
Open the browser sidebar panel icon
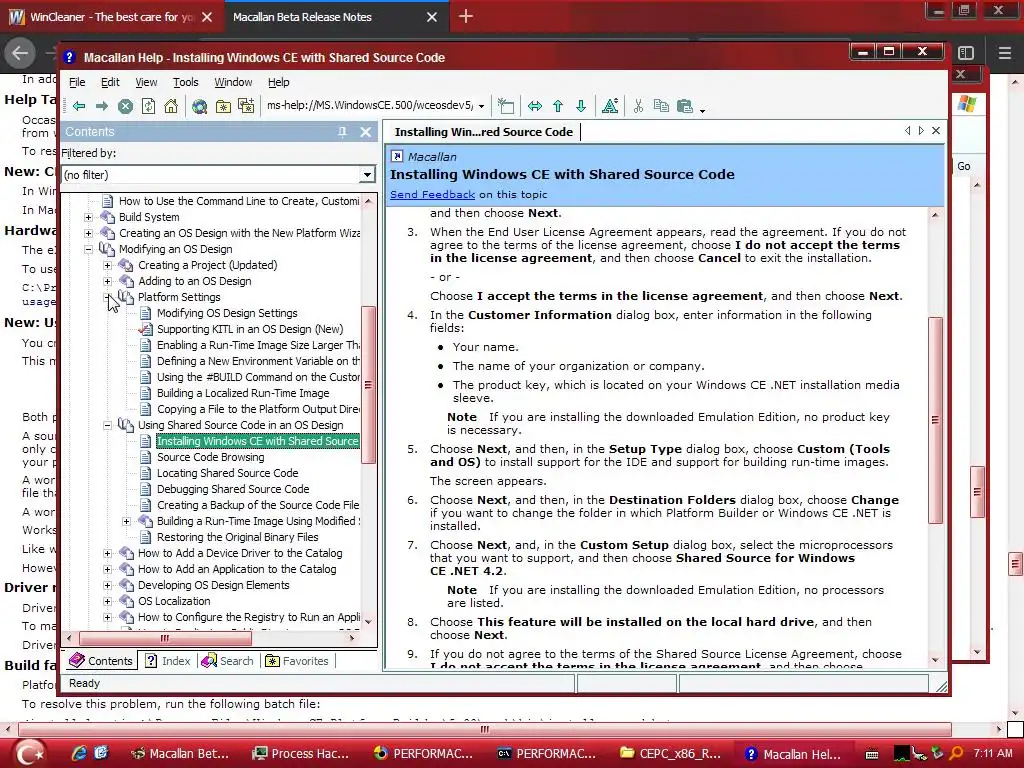pos(966,53)
